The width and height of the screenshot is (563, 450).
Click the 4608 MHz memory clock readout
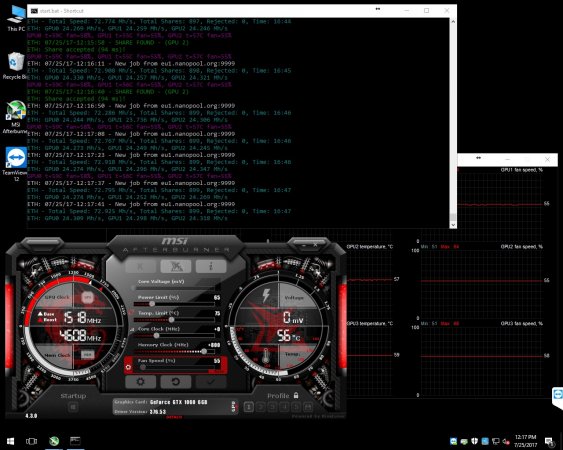80,335
